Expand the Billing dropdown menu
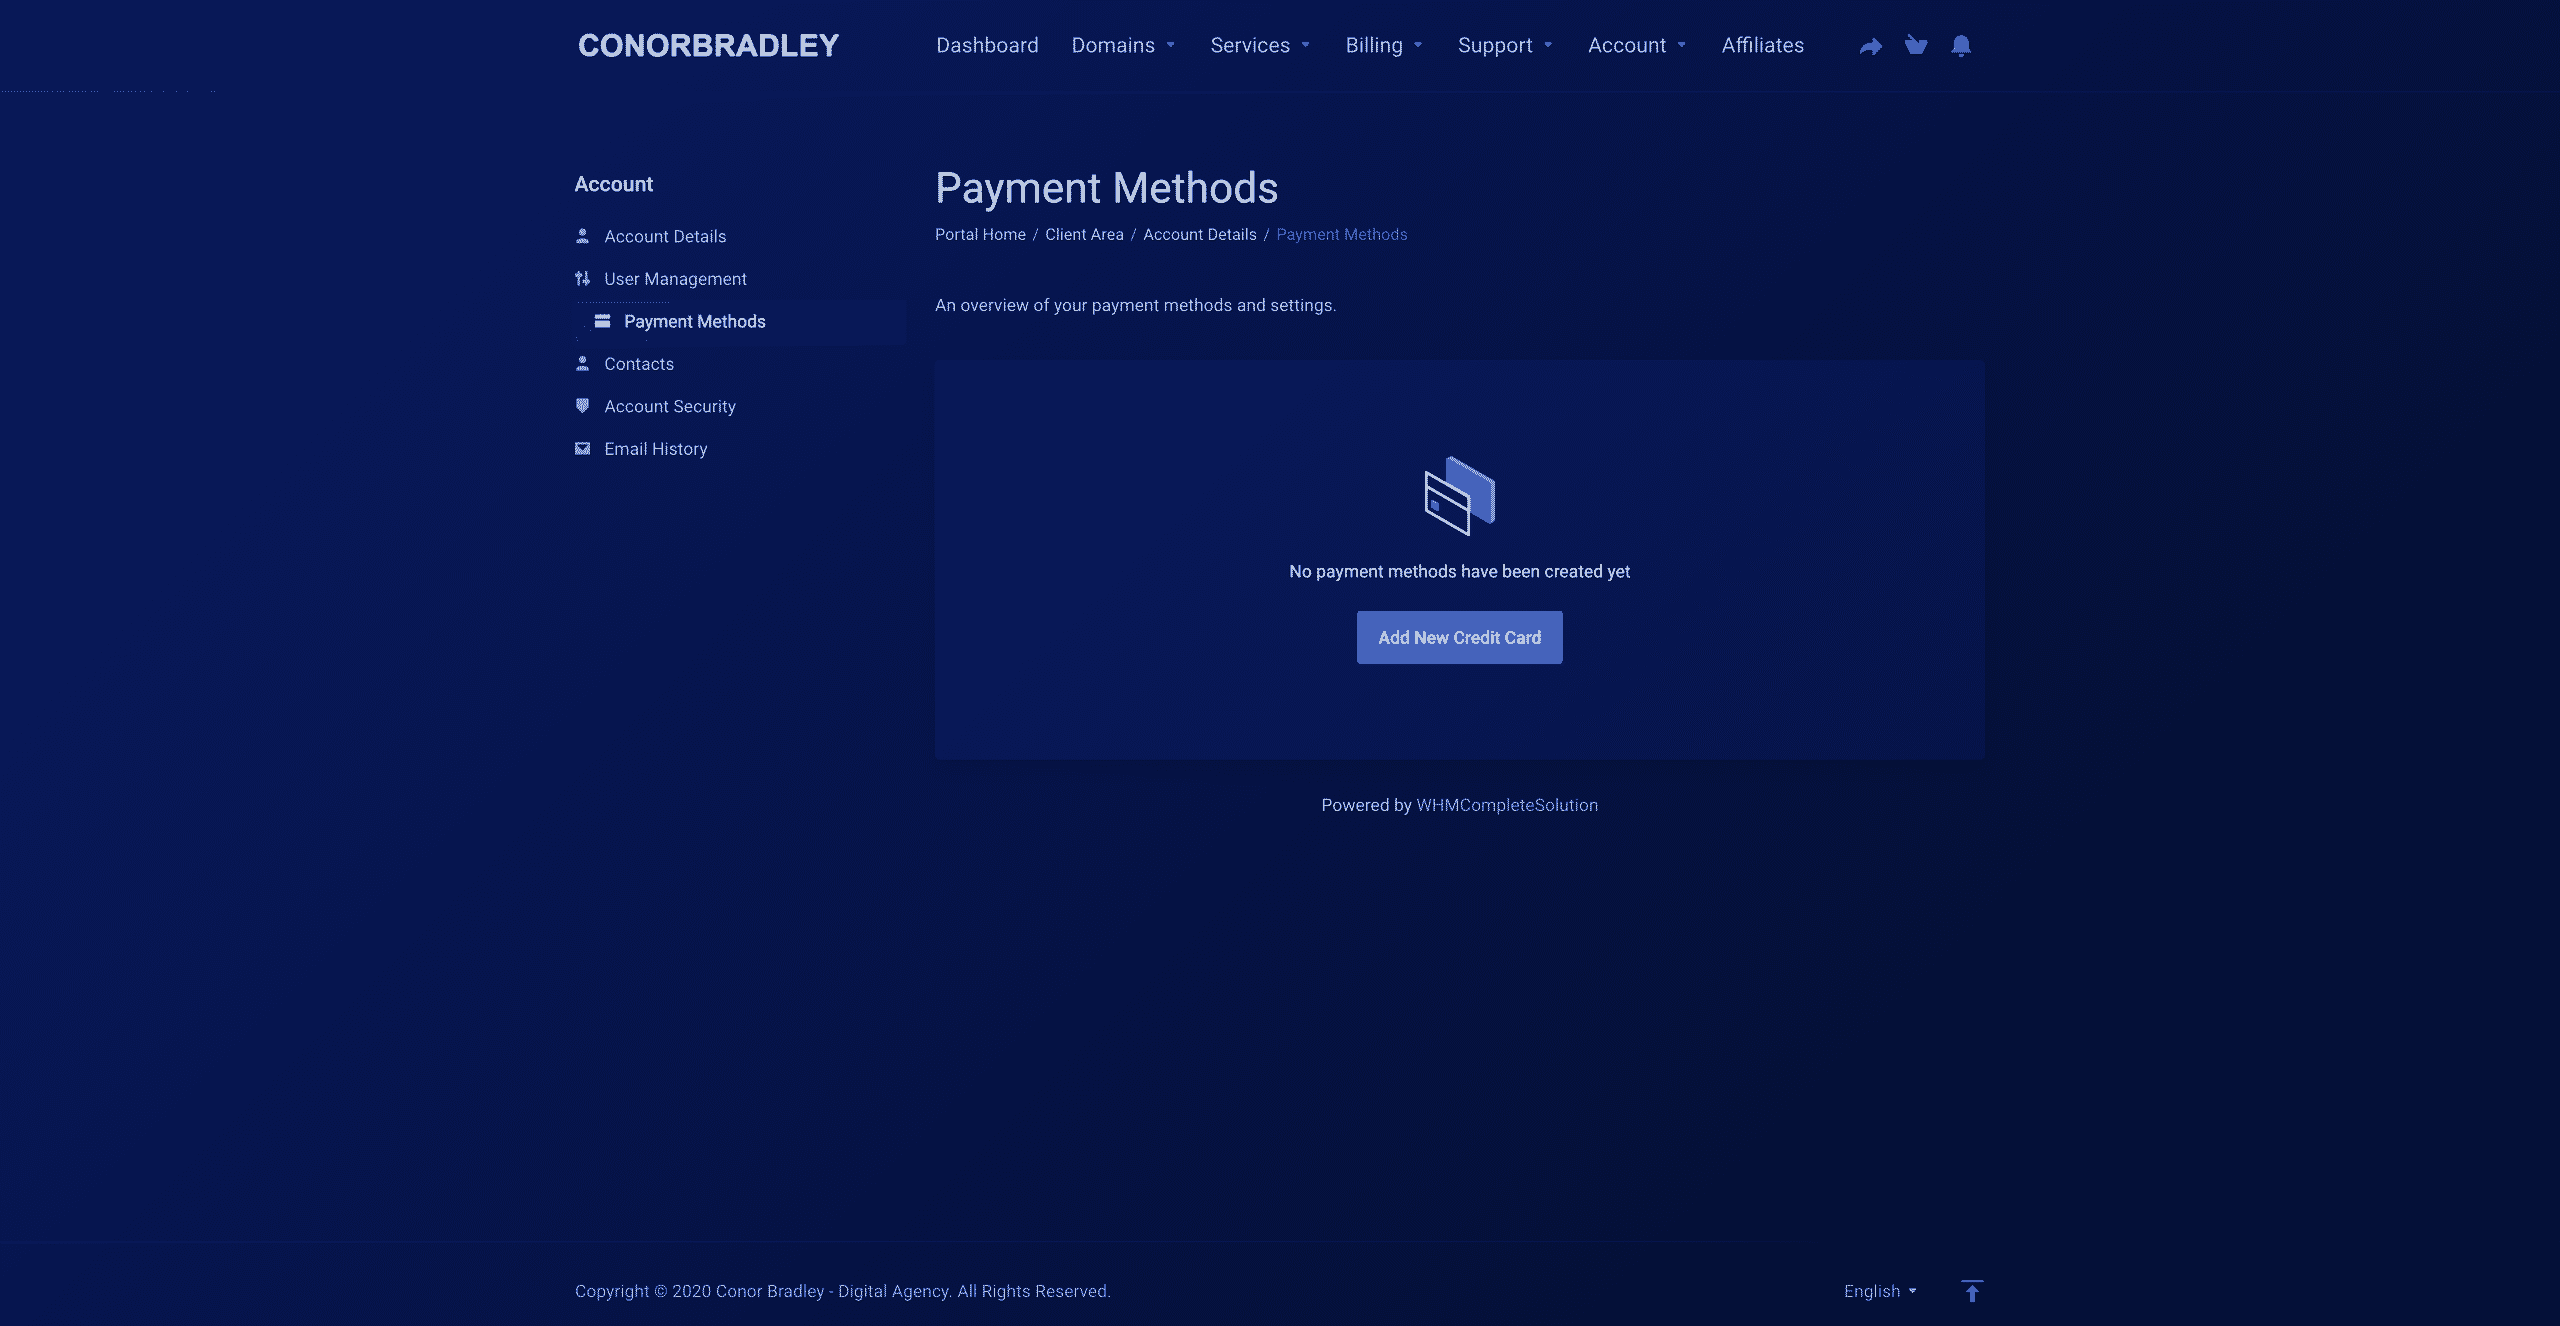The height and width of the screenshot is (1326, 2560). (x=1384, y=46)
